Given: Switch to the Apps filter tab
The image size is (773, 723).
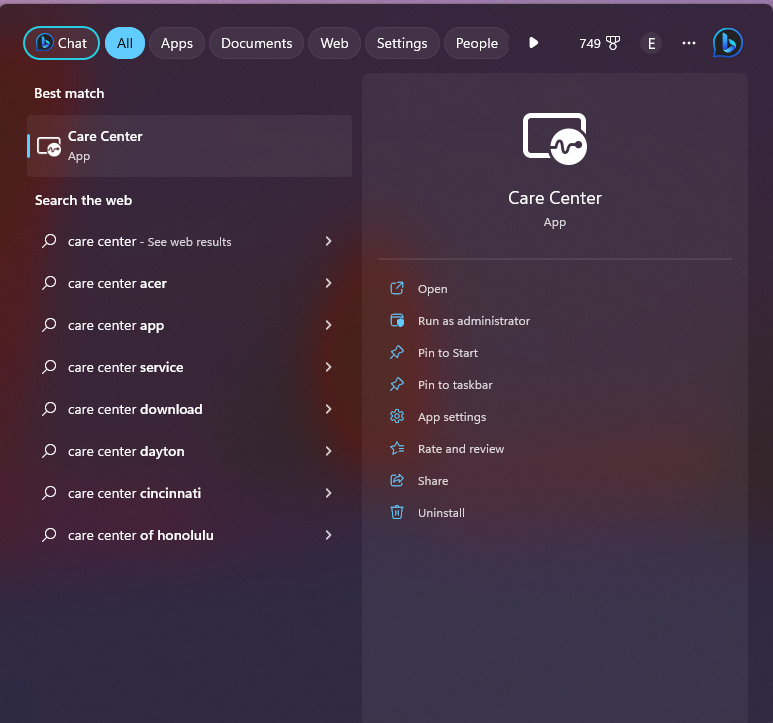Looking at the screenshot, I should click(x=176, y=43).
